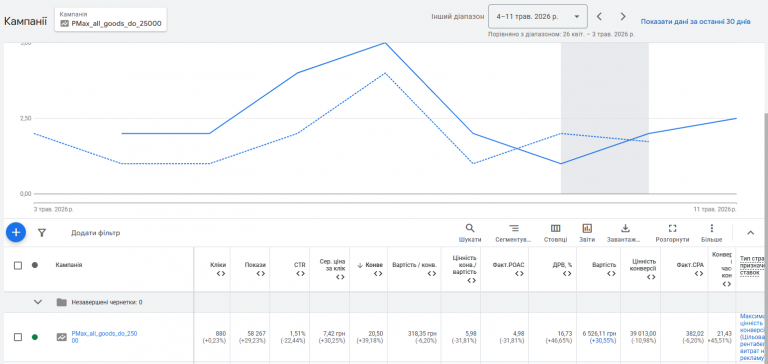768x364 pixels.
Task: Sort by the Кліки column header
Action: (218, 265)
